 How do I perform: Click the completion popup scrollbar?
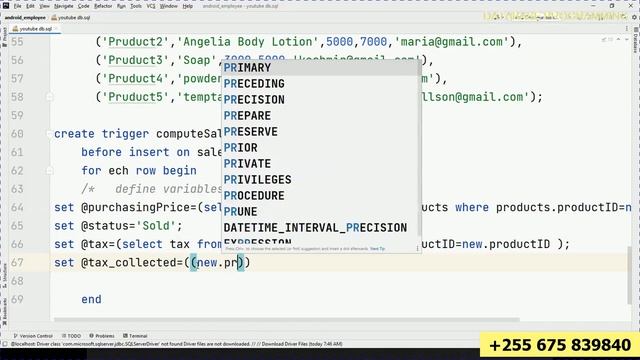[x=420, y=147]
